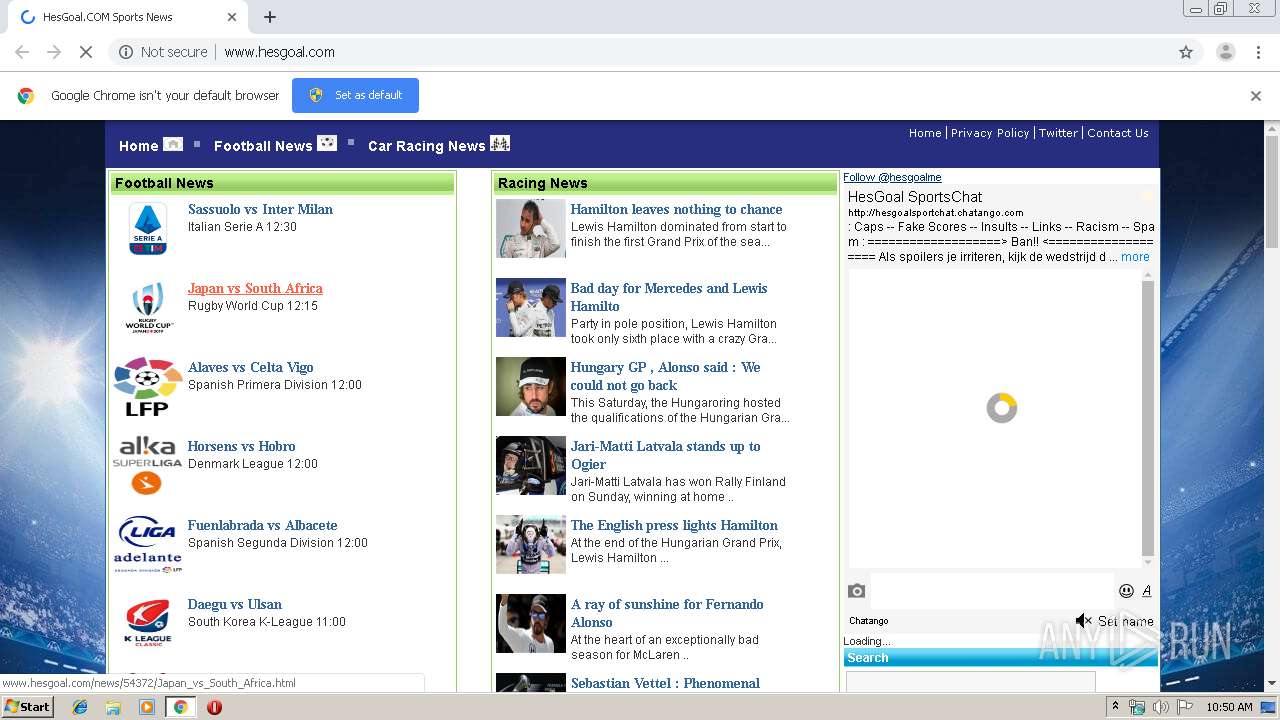Click the K League Classic logo

148,622
